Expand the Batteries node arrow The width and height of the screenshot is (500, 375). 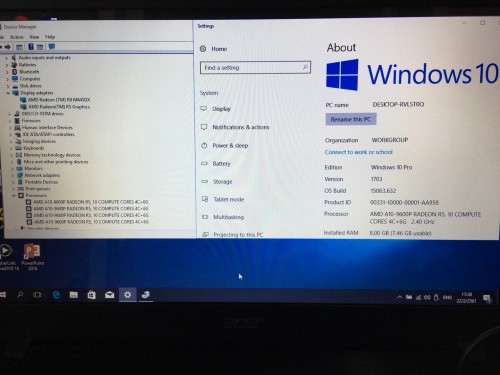[x=7, y=65]
